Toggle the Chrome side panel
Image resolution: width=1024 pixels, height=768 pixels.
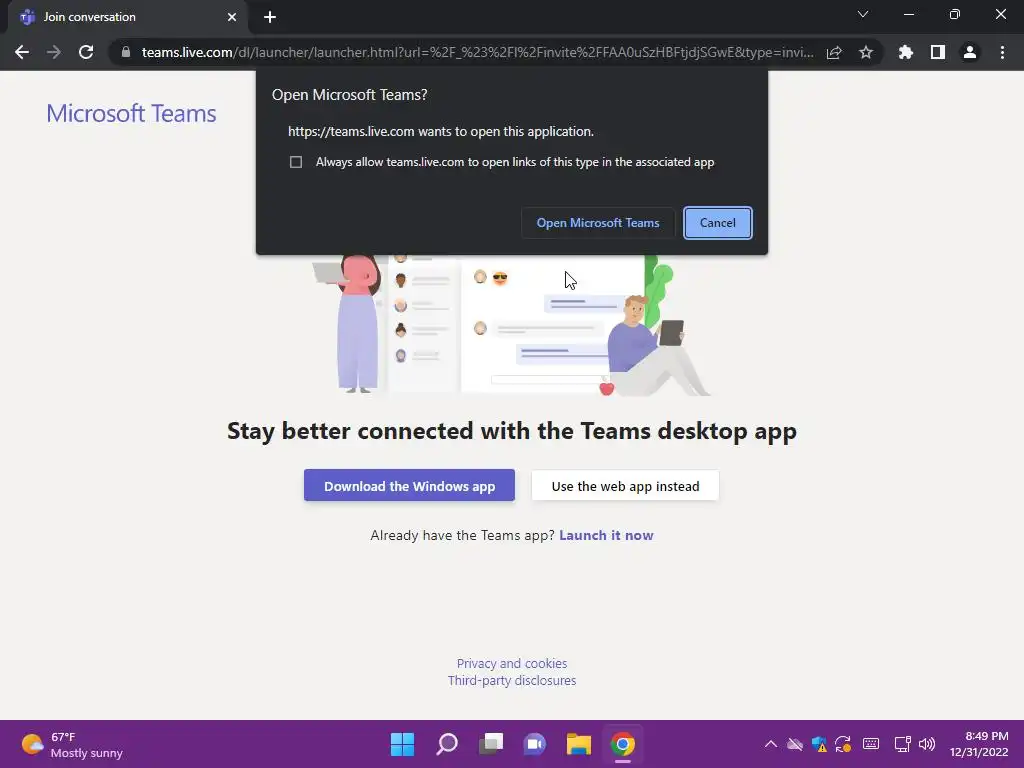pyautogui.click(x=938, y=52)
